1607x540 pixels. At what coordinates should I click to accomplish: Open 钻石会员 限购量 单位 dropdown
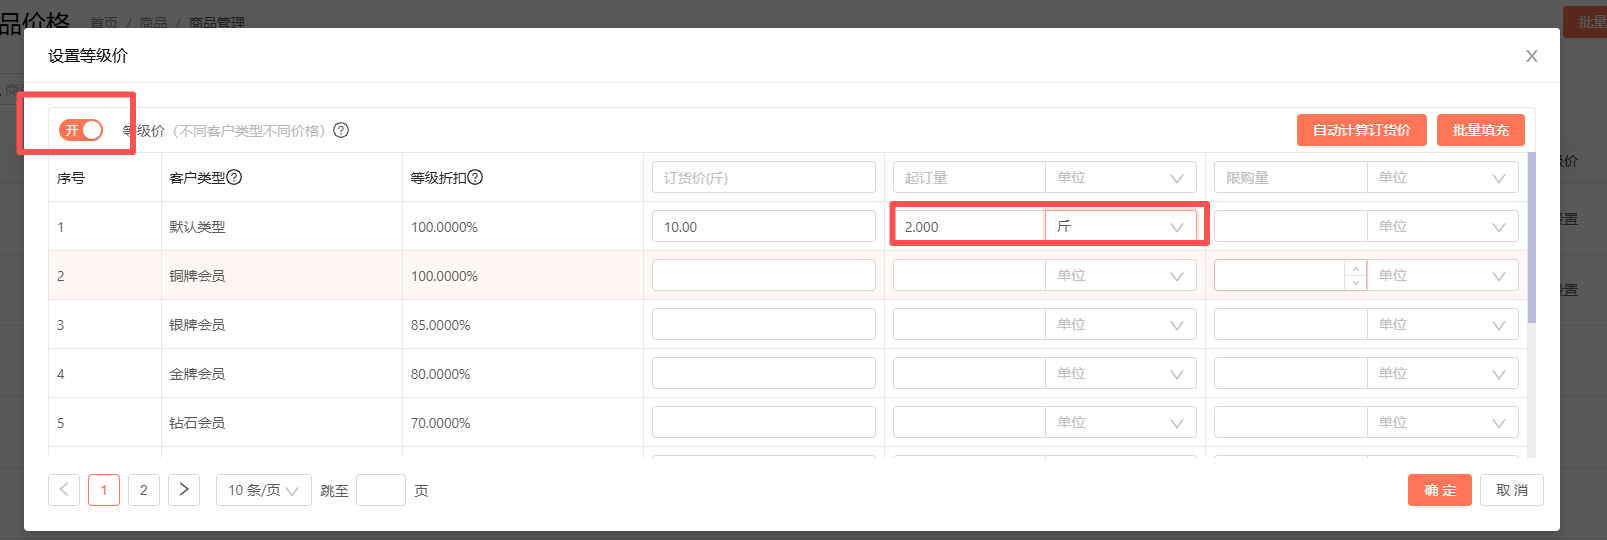point(1443,422)
